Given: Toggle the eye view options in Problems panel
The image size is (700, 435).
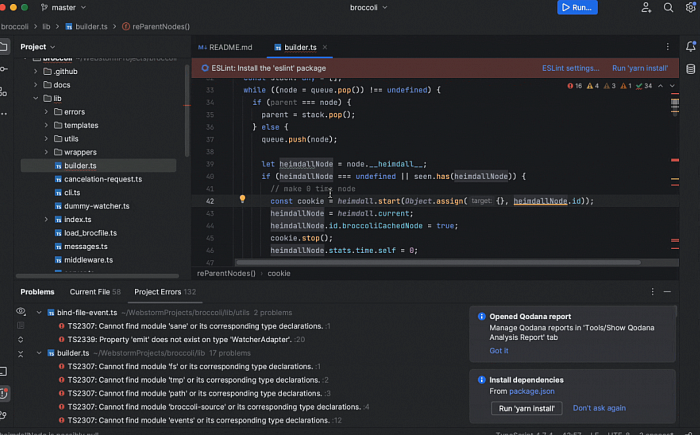Looking at the screenshot, I should (21, 311).
